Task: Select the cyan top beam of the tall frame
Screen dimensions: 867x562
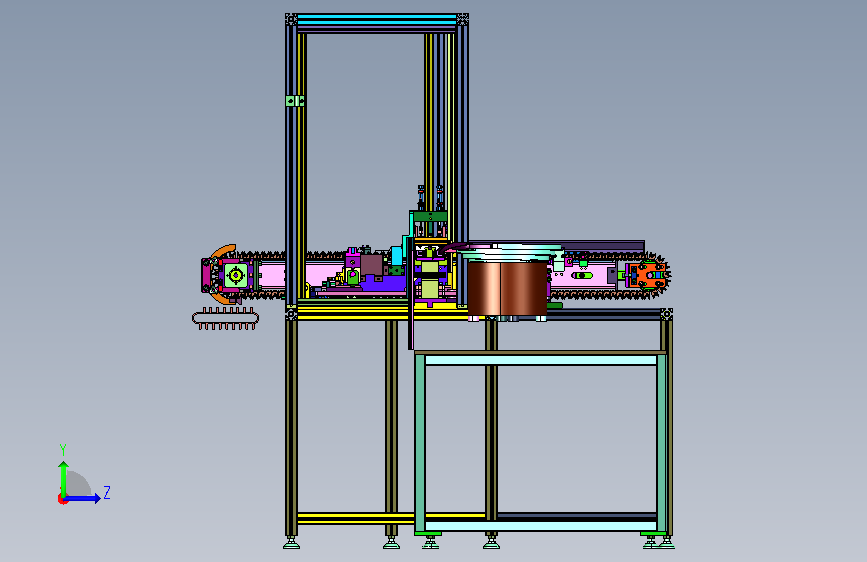Action: click(x=377, y=18)
